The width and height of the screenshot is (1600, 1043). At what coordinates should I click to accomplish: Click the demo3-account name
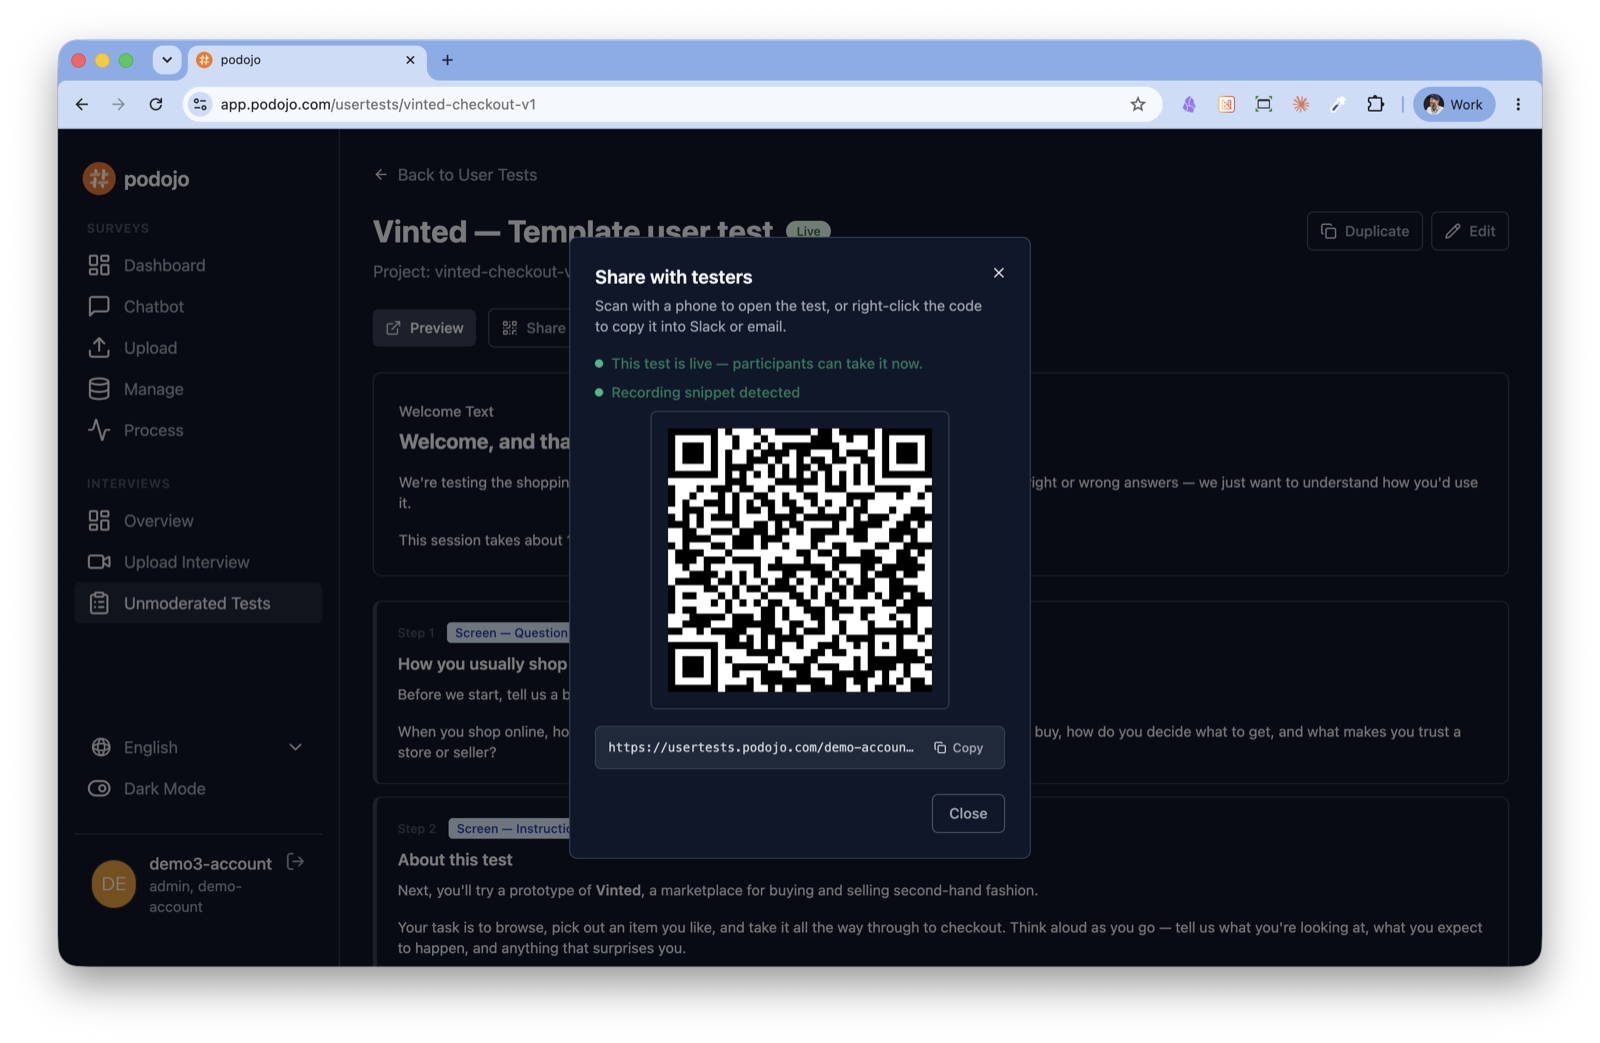tap(210, 863)
